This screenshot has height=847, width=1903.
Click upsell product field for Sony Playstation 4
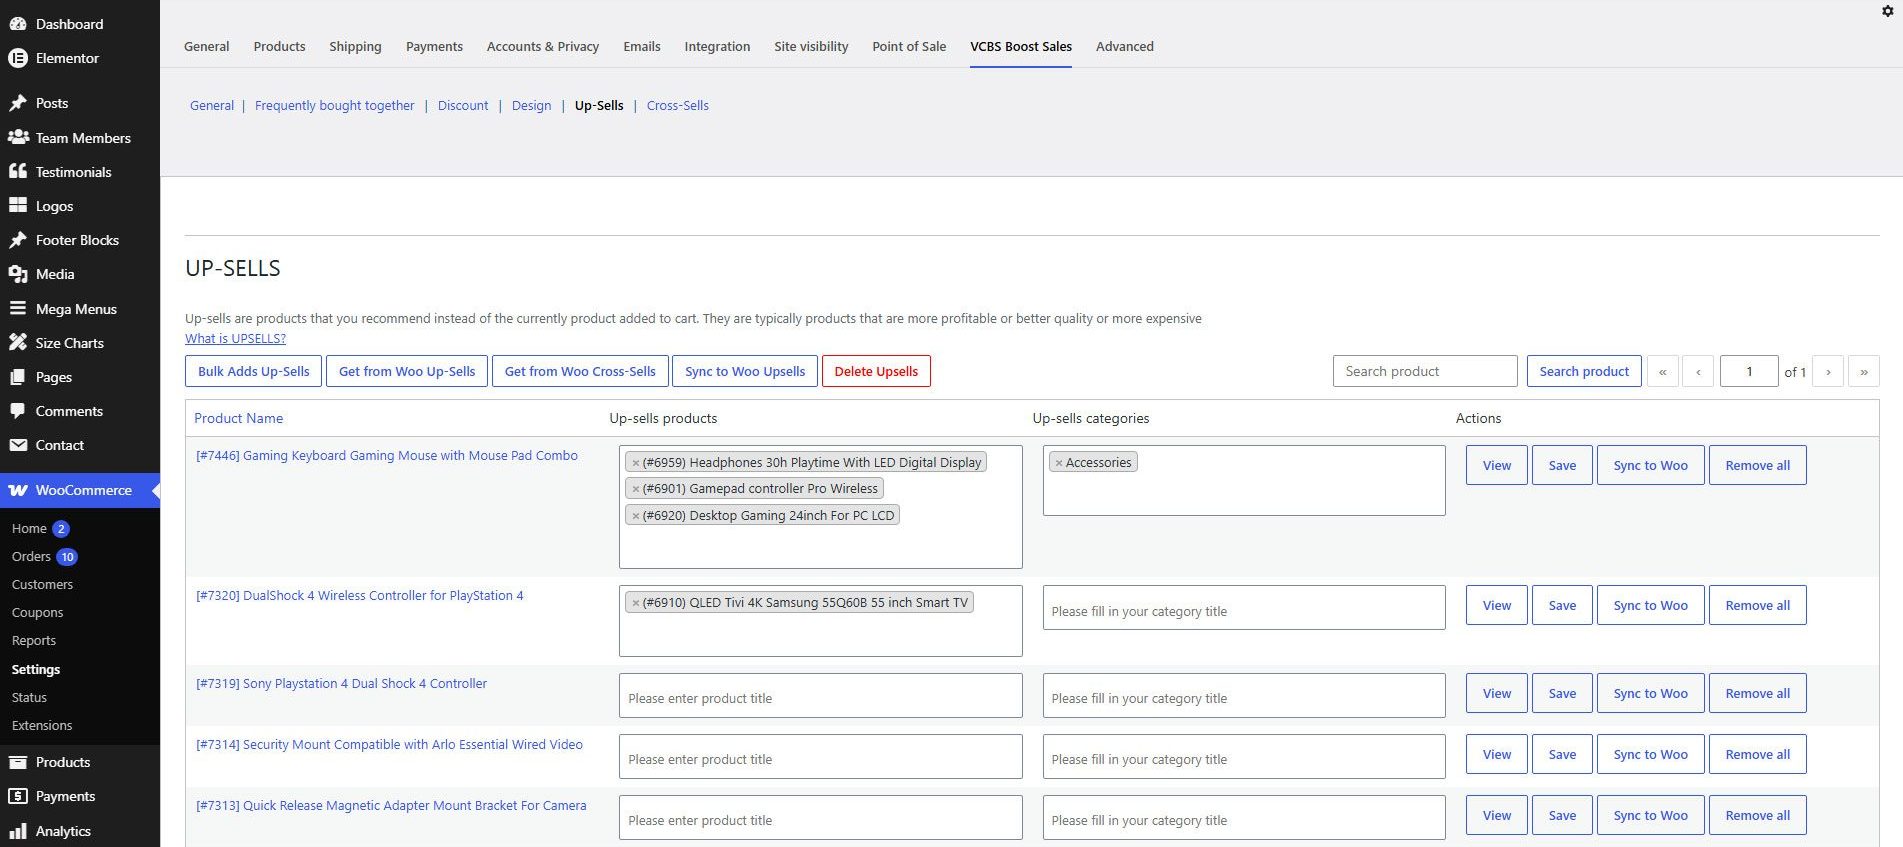(x=821, y=695)
